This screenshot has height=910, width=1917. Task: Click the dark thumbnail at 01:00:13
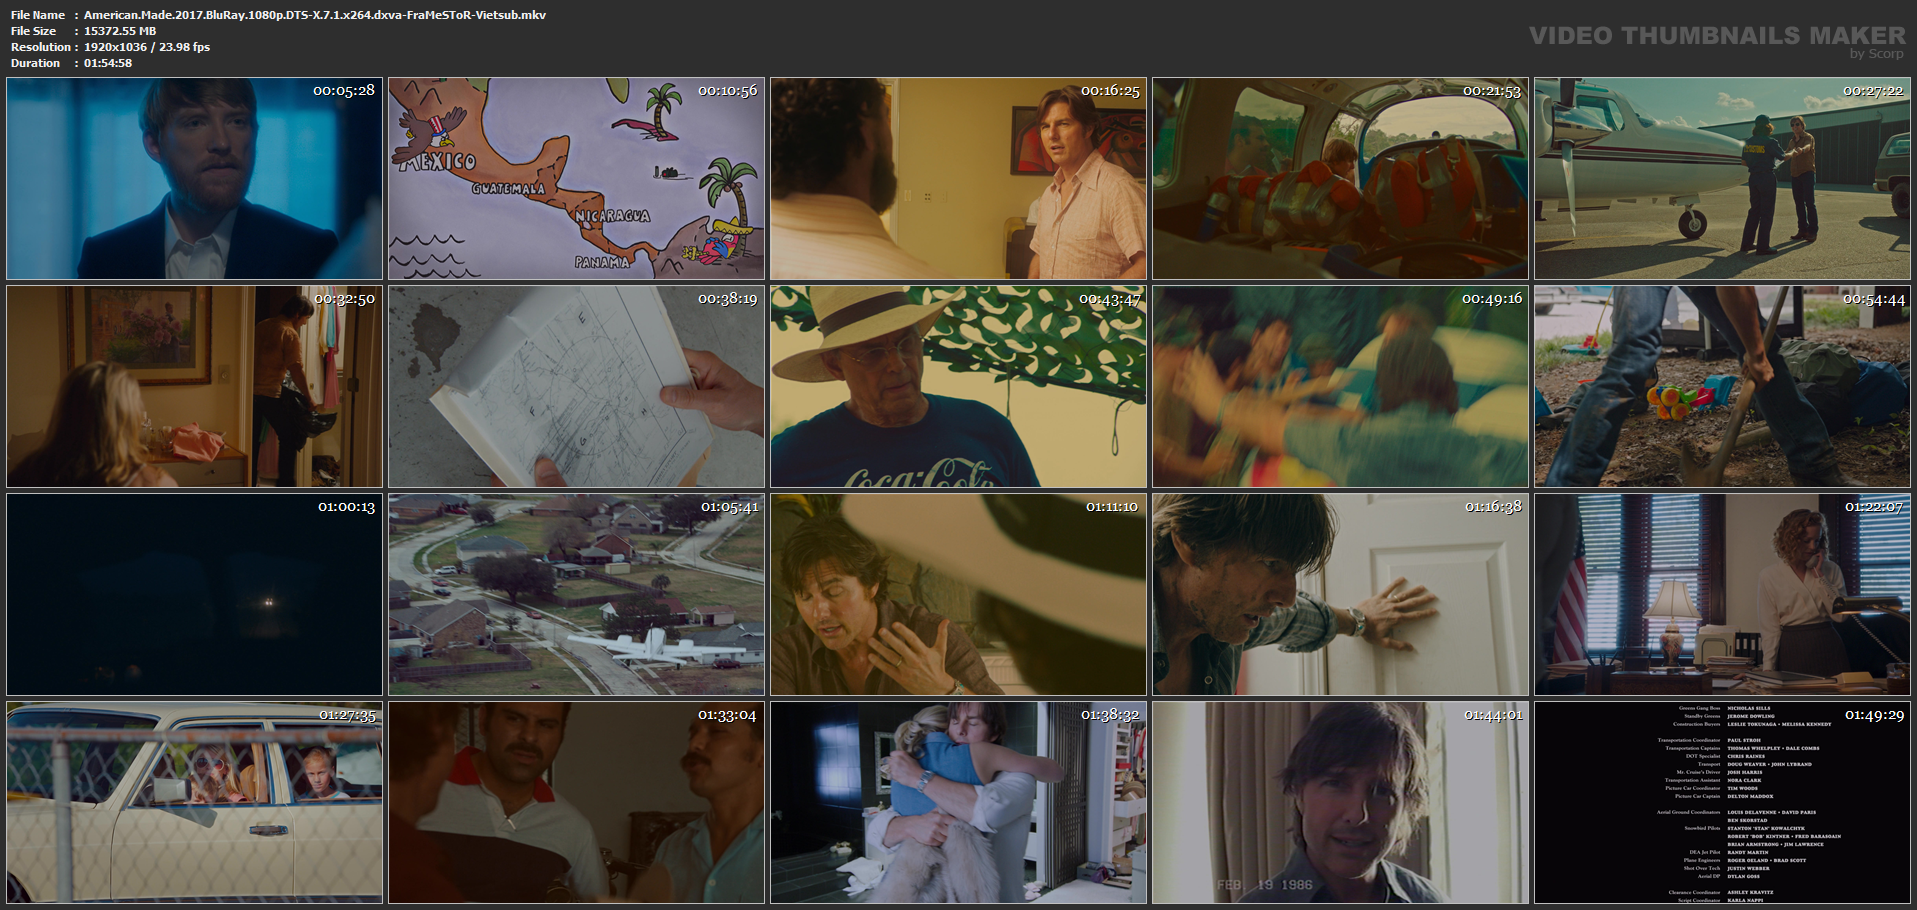coord(194,595)
